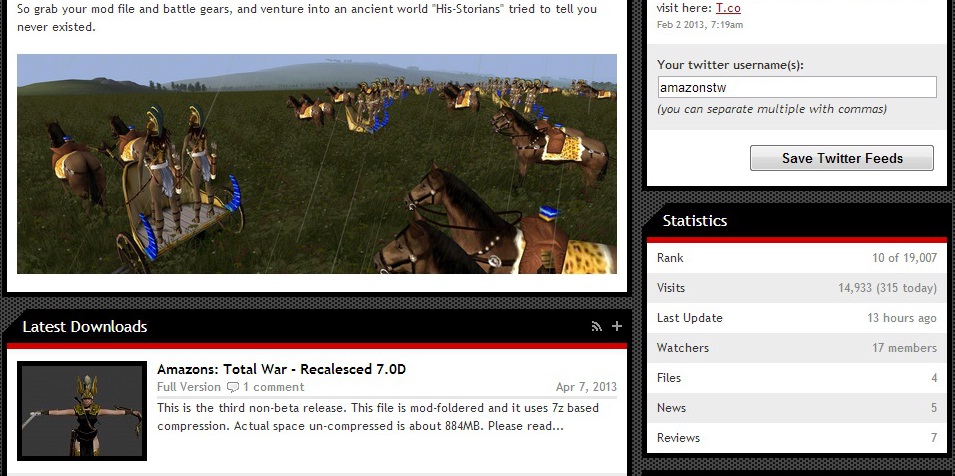Open the Latest Downloads RSS feed icon
The height and width of the screenshot is (476, 955).
coord(597,326)
